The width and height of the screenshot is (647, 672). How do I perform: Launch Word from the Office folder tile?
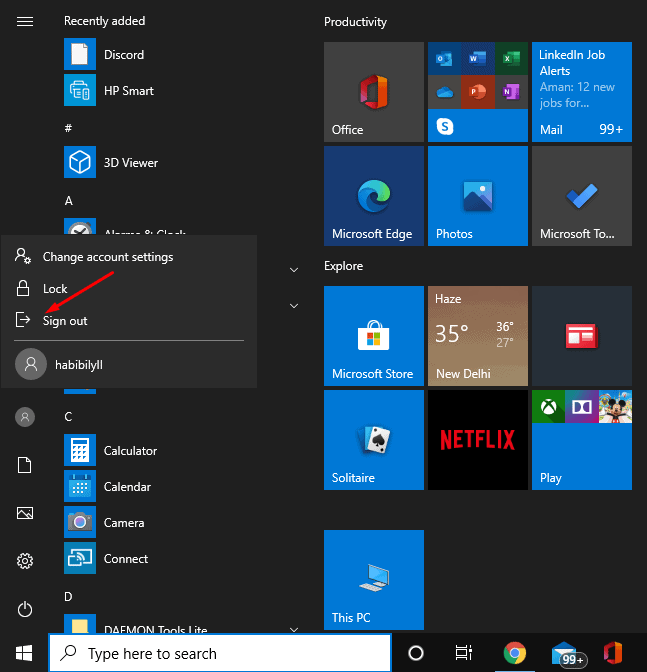click(x=478, y=58)
